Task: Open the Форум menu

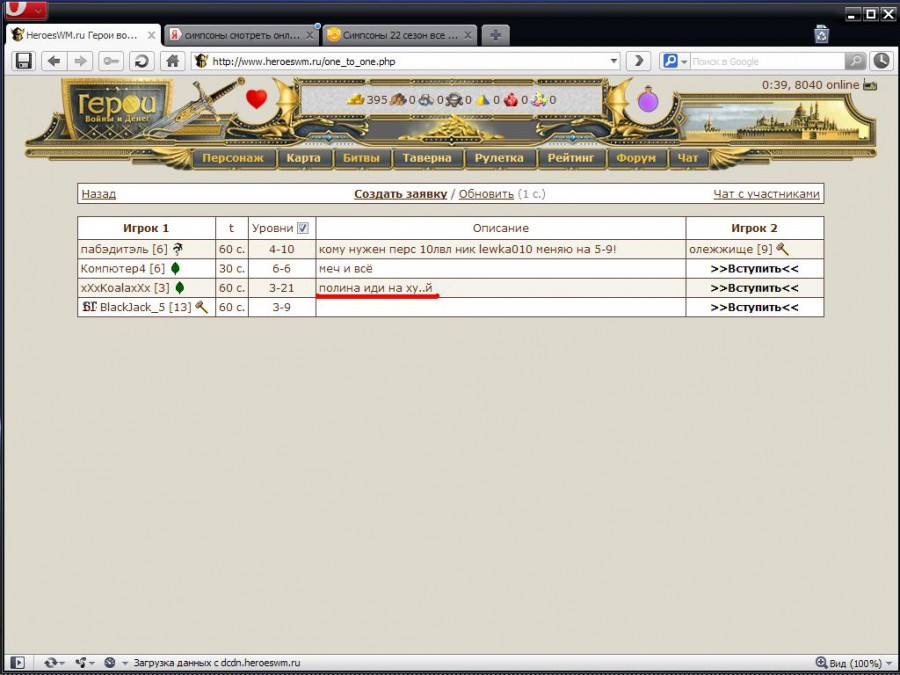Action: [636, 158]
